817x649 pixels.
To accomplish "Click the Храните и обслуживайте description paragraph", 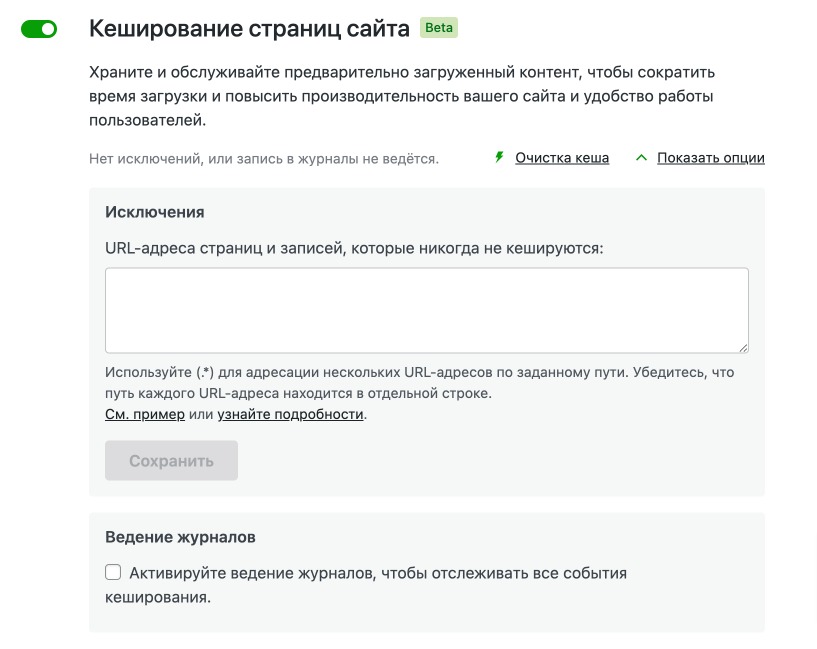I will point(402,96).
